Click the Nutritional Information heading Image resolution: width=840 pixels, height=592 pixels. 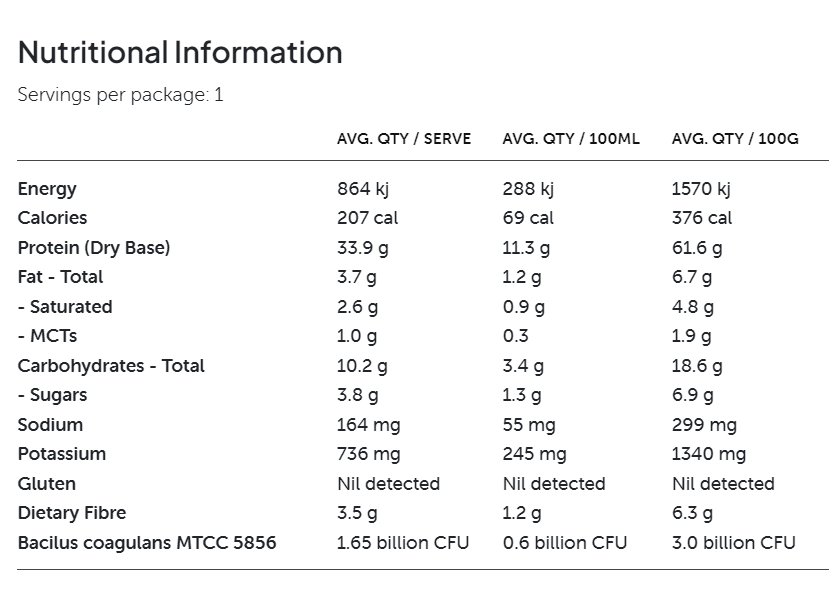(180, 52)
